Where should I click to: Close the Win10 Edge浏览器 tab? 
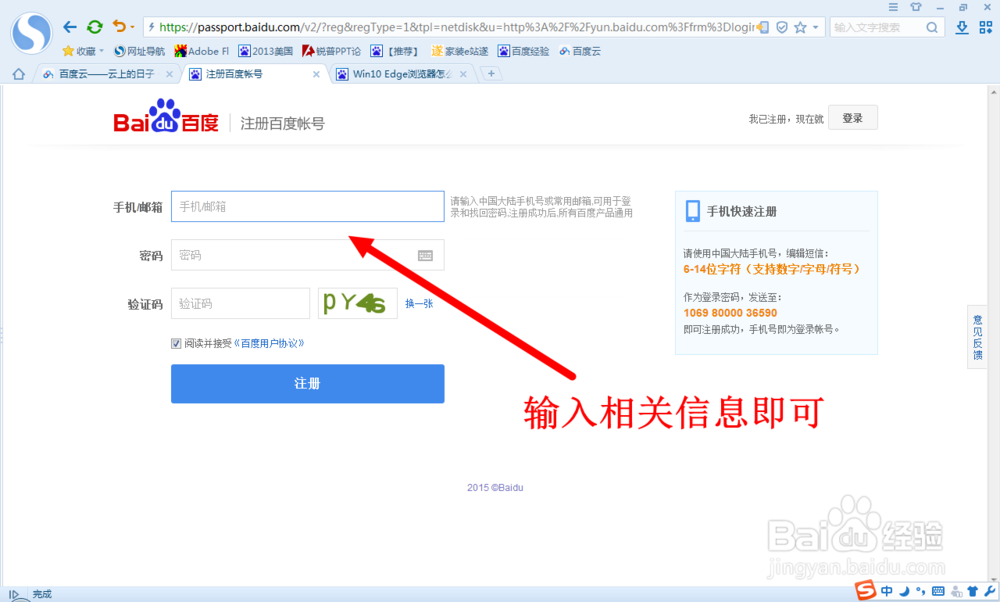pos(463,74)
